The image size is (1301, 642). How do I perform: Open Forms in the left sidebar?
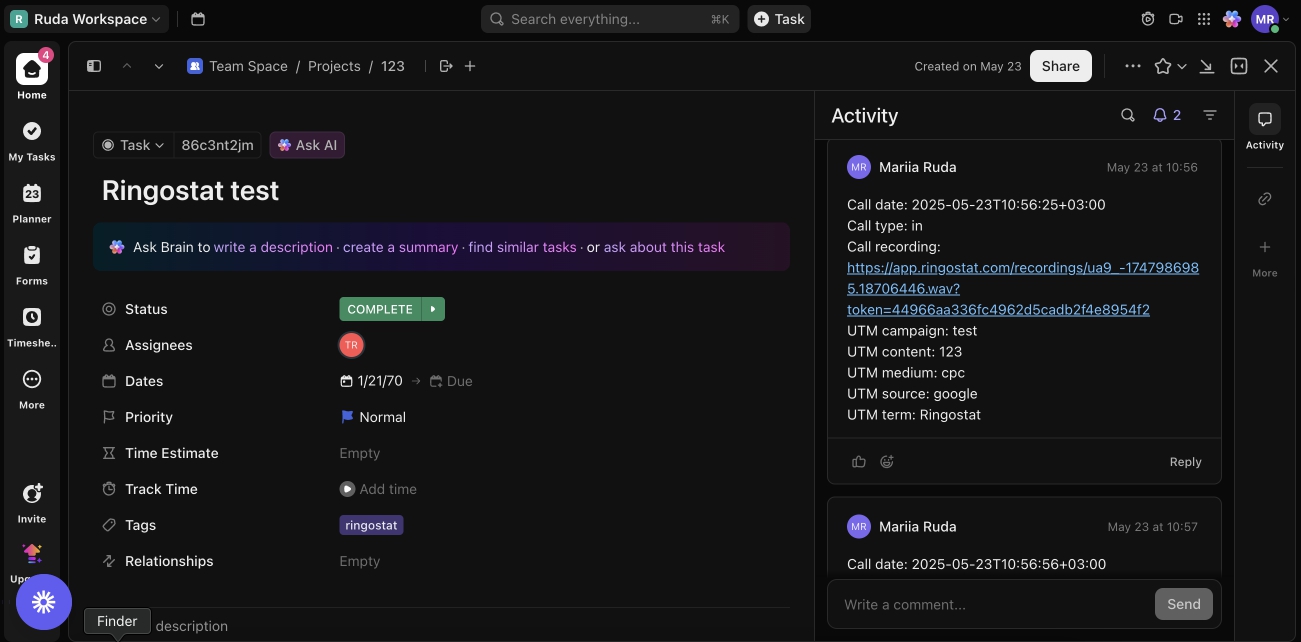[x=32, y=264]
